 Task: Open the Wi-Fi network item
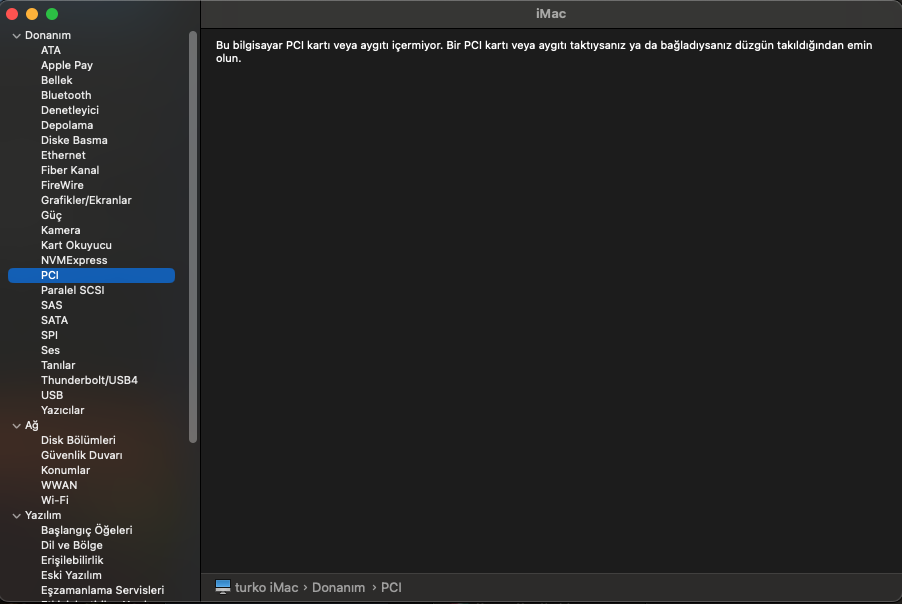55,500
